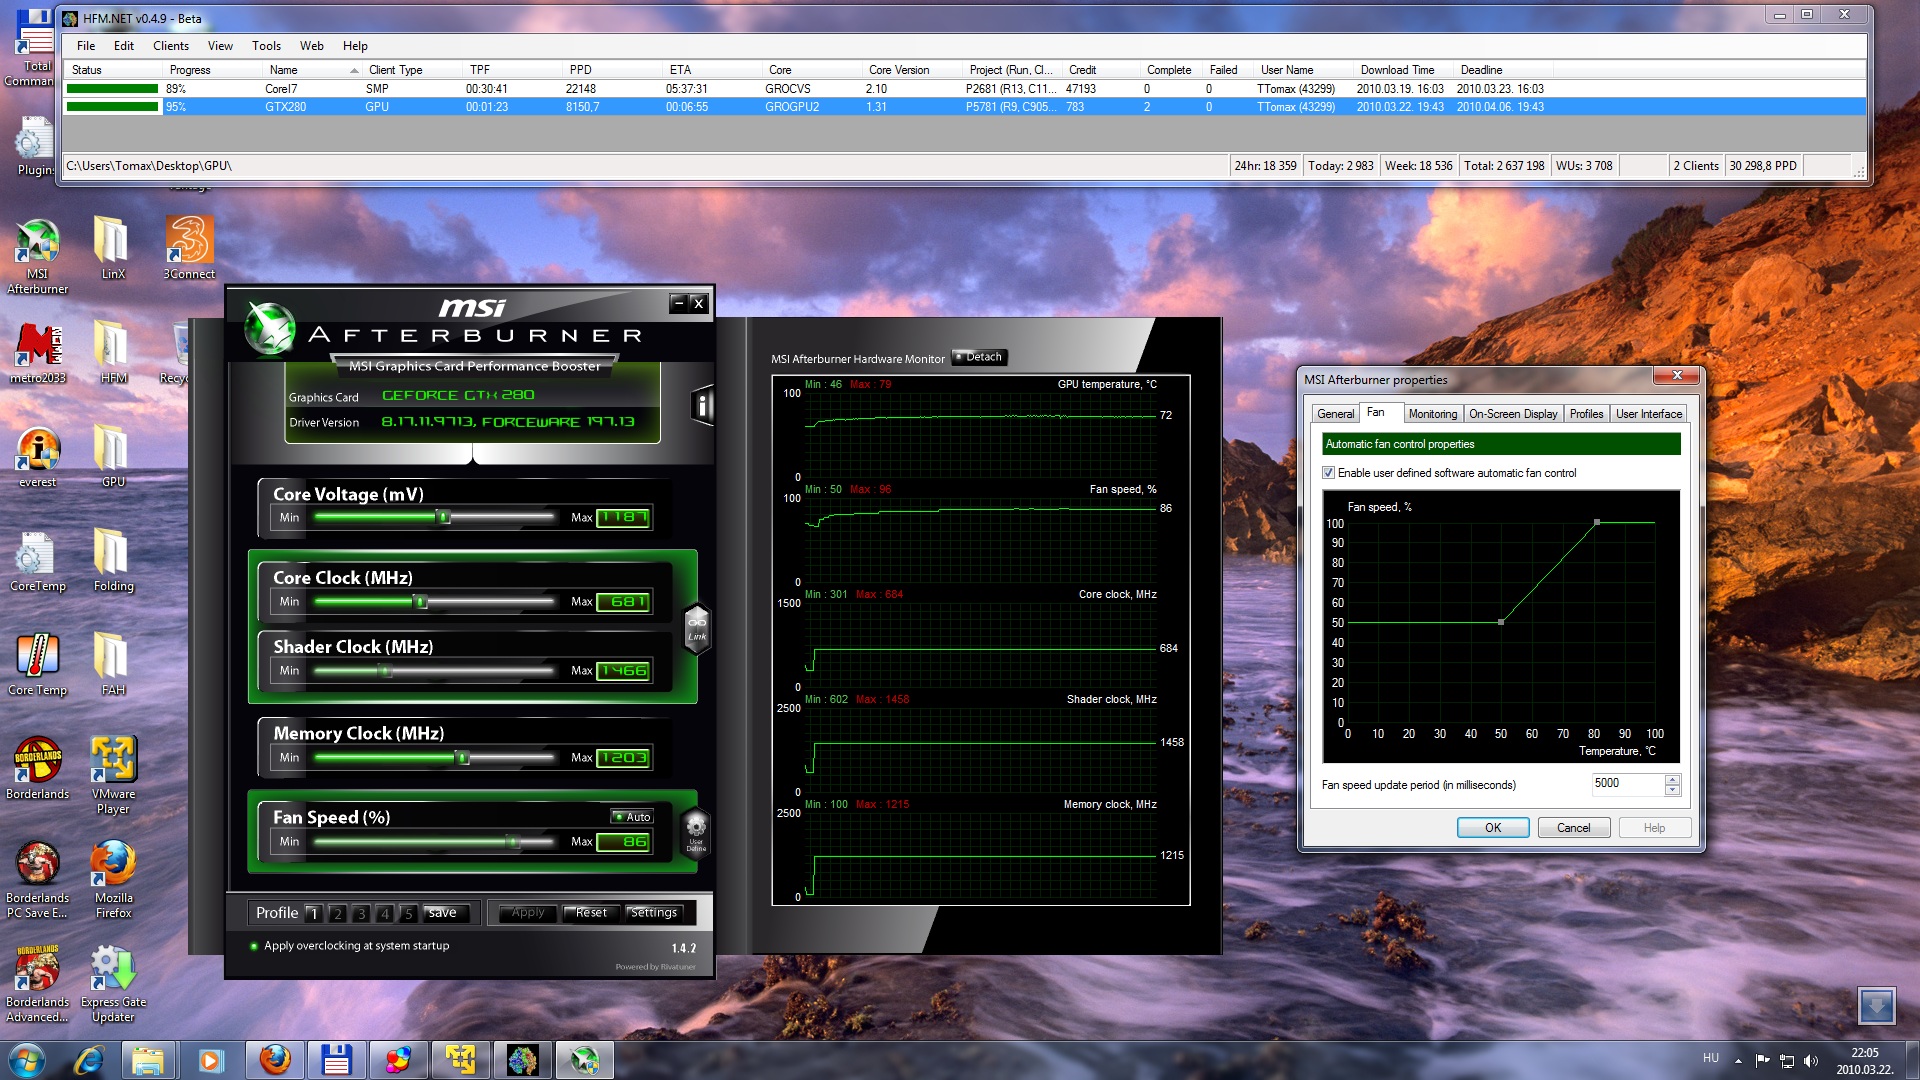
Task: Open Firefox from the taskbar
Action: (x=275, y=1059)
